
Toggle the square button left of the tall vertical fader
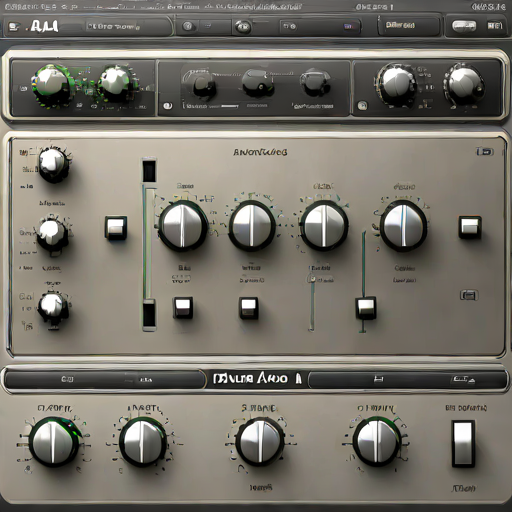[116, 228]
